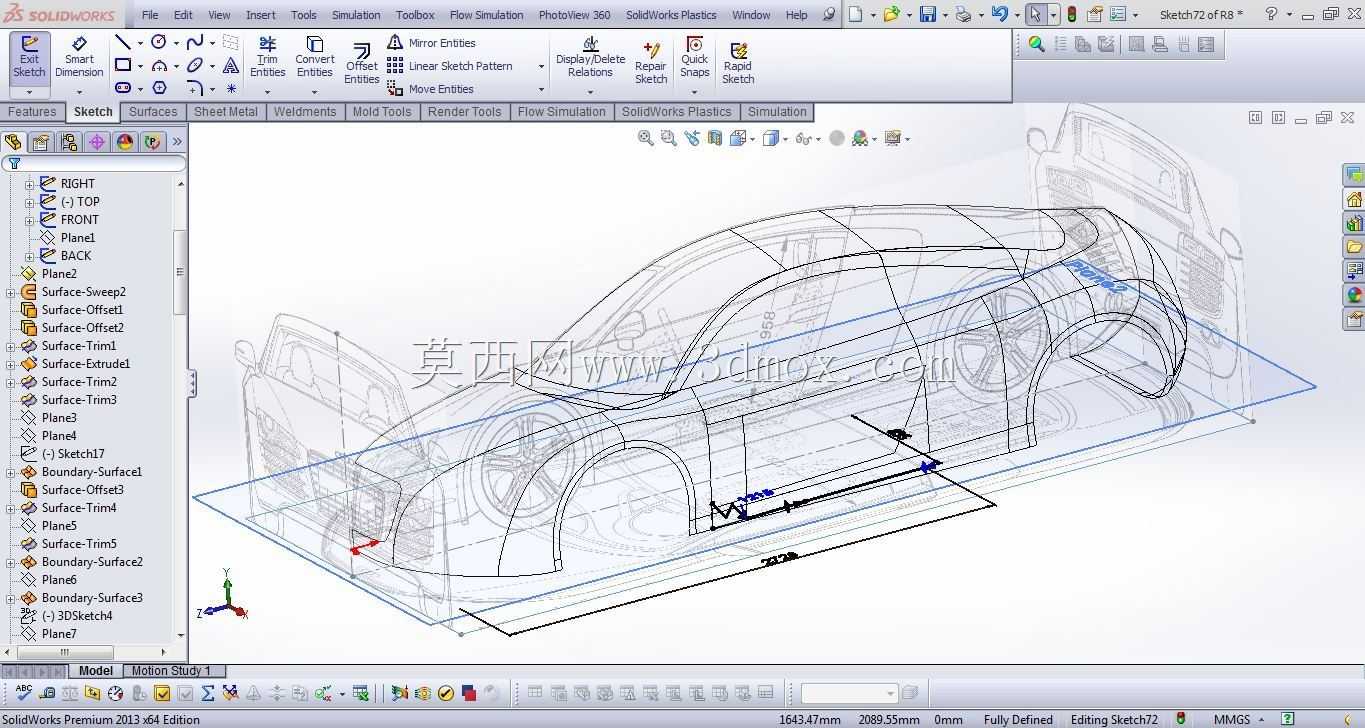Click Zoom to Fit in view toolbar
Viewport: 1365px width, 728px height.
(x=646, y=139)
